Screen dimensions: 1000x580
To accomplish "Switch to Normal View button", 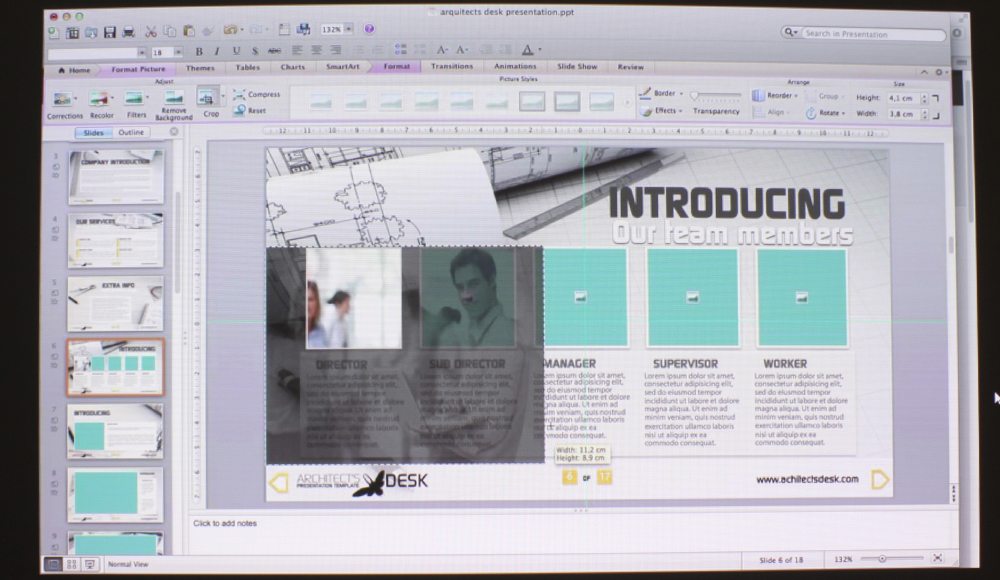I will (53, 564).
